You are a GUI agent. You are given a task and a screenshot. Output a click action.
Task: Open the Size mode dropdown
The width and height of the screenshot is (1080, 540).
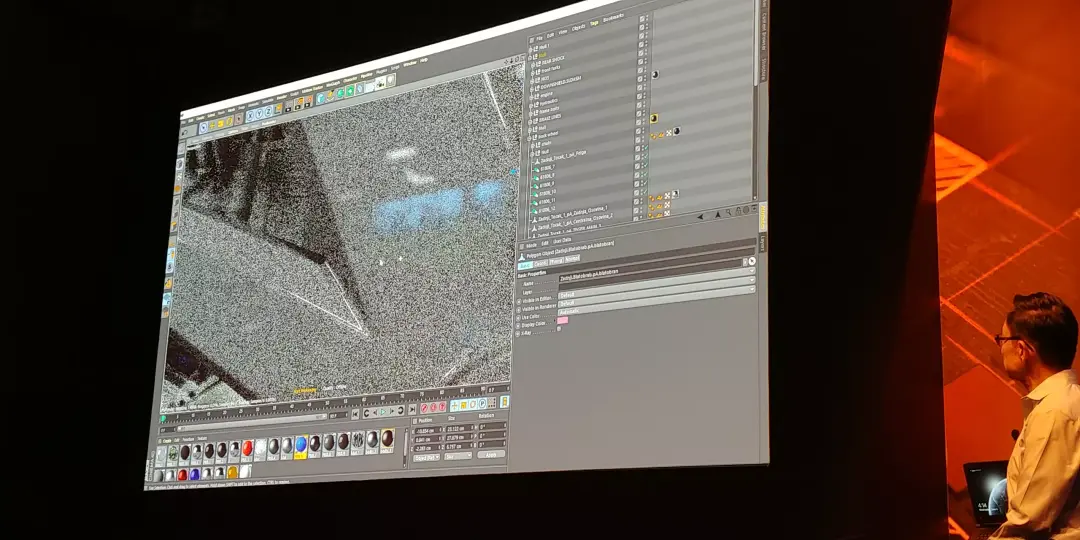pos(457,456)
